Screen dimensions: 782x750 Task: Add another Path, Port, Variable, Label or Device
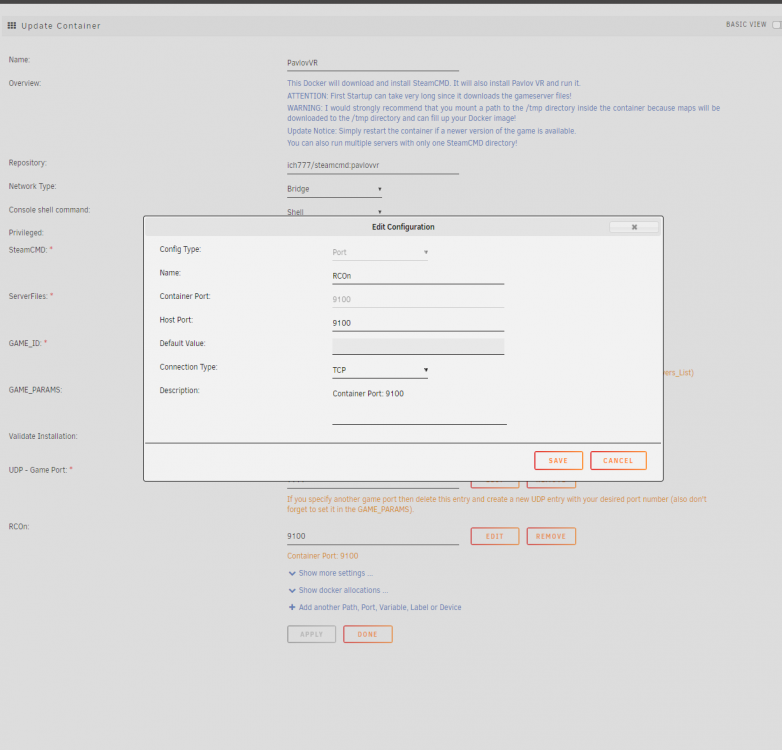[x=380, y=607]
